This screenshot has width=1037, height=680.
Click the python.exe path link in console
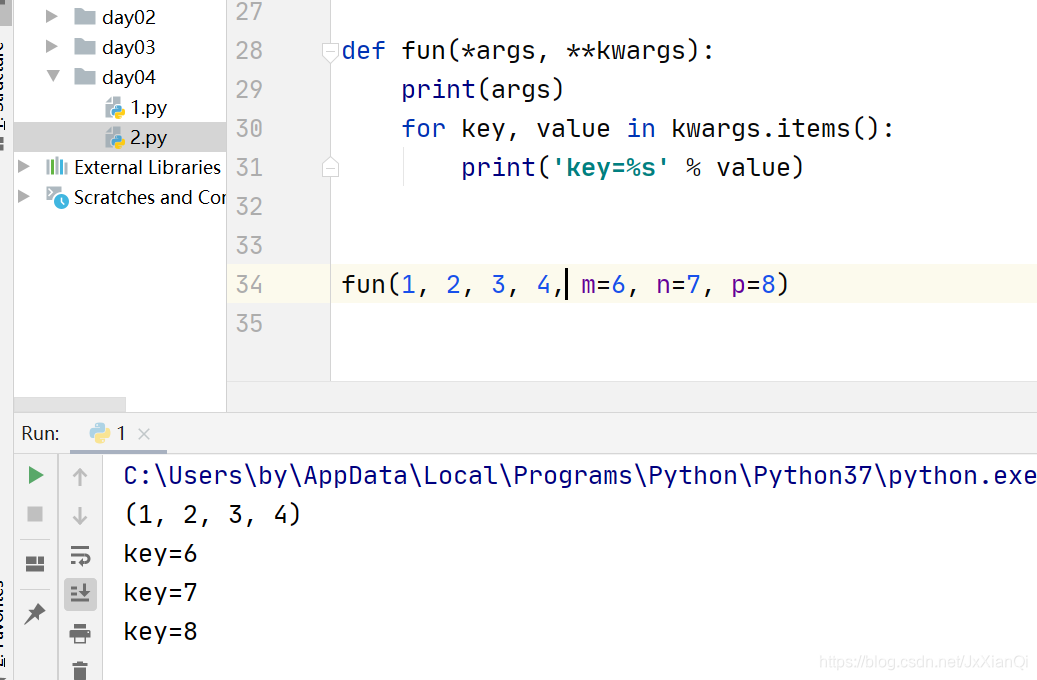pos(580,476)
